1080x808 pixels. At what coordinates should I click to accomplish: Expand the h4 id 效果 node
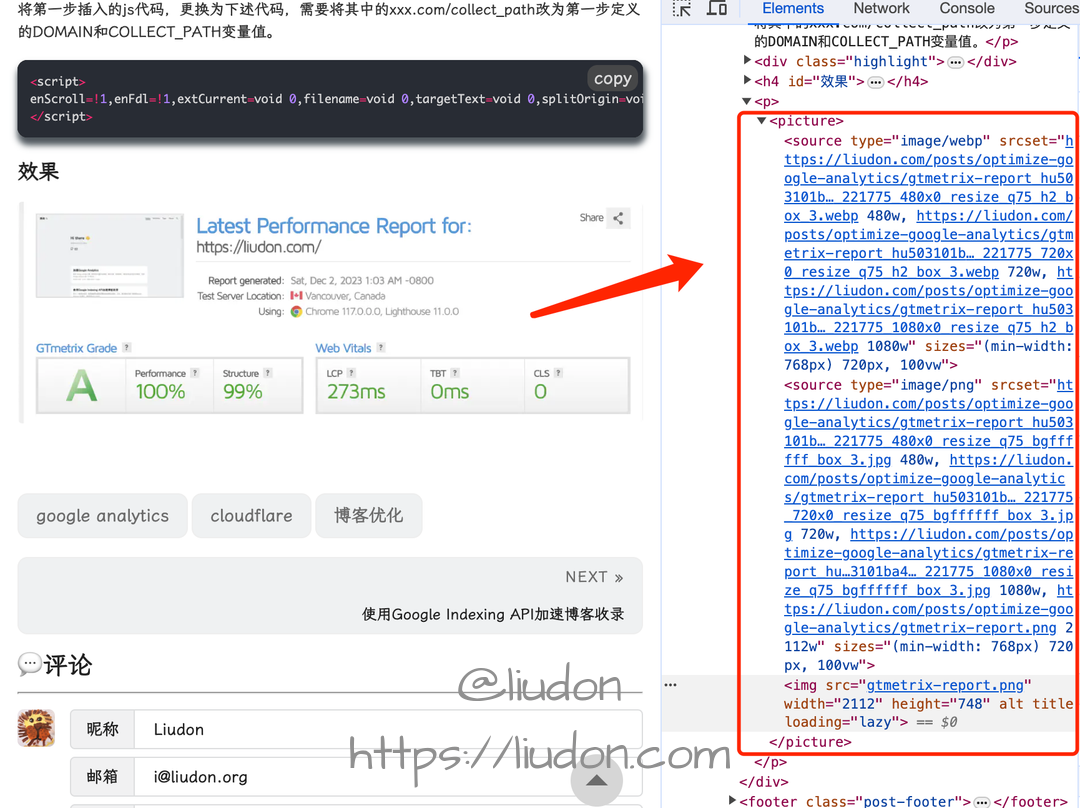(747, 81)
